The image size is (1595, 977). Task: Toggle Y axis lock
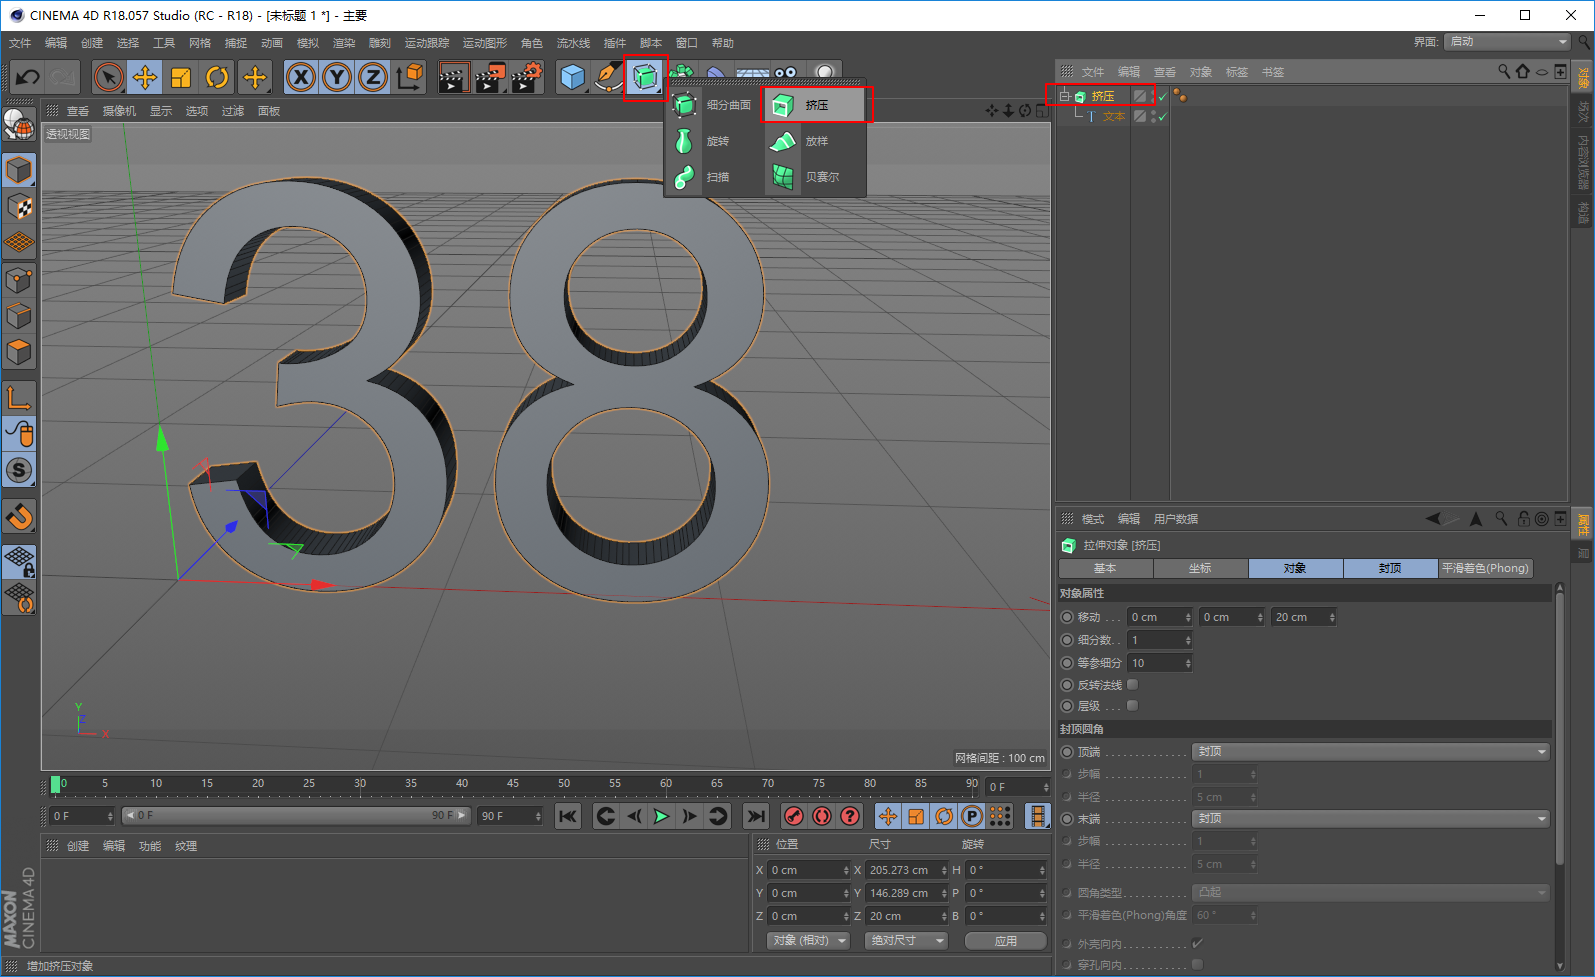click(337, 77)
